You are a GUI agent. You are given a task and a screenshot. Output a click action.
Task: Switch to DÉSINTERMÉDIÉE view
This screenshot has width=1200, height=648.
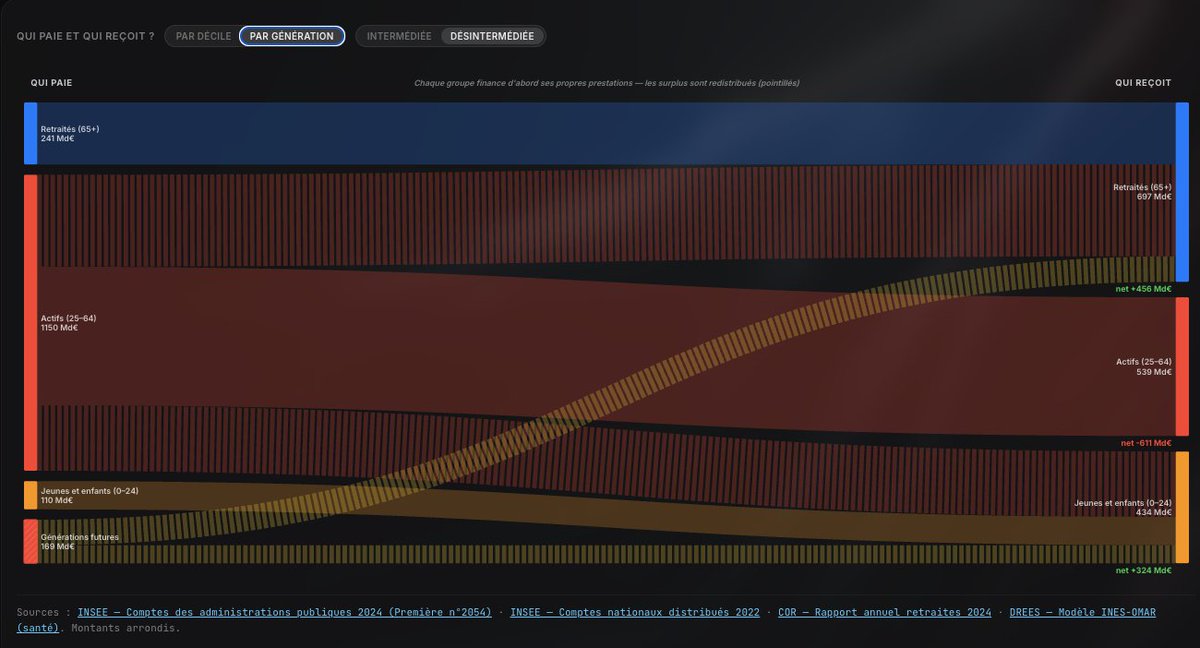493,36
